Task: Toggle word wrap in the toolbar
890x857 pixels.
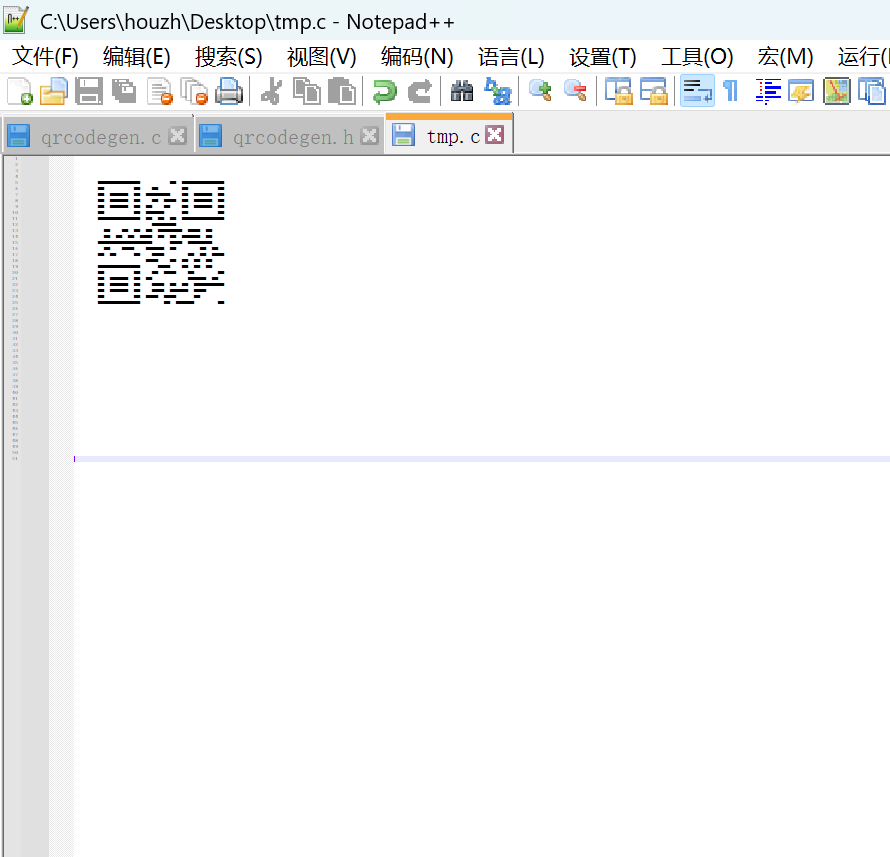Action: click(x=697, y=91)
